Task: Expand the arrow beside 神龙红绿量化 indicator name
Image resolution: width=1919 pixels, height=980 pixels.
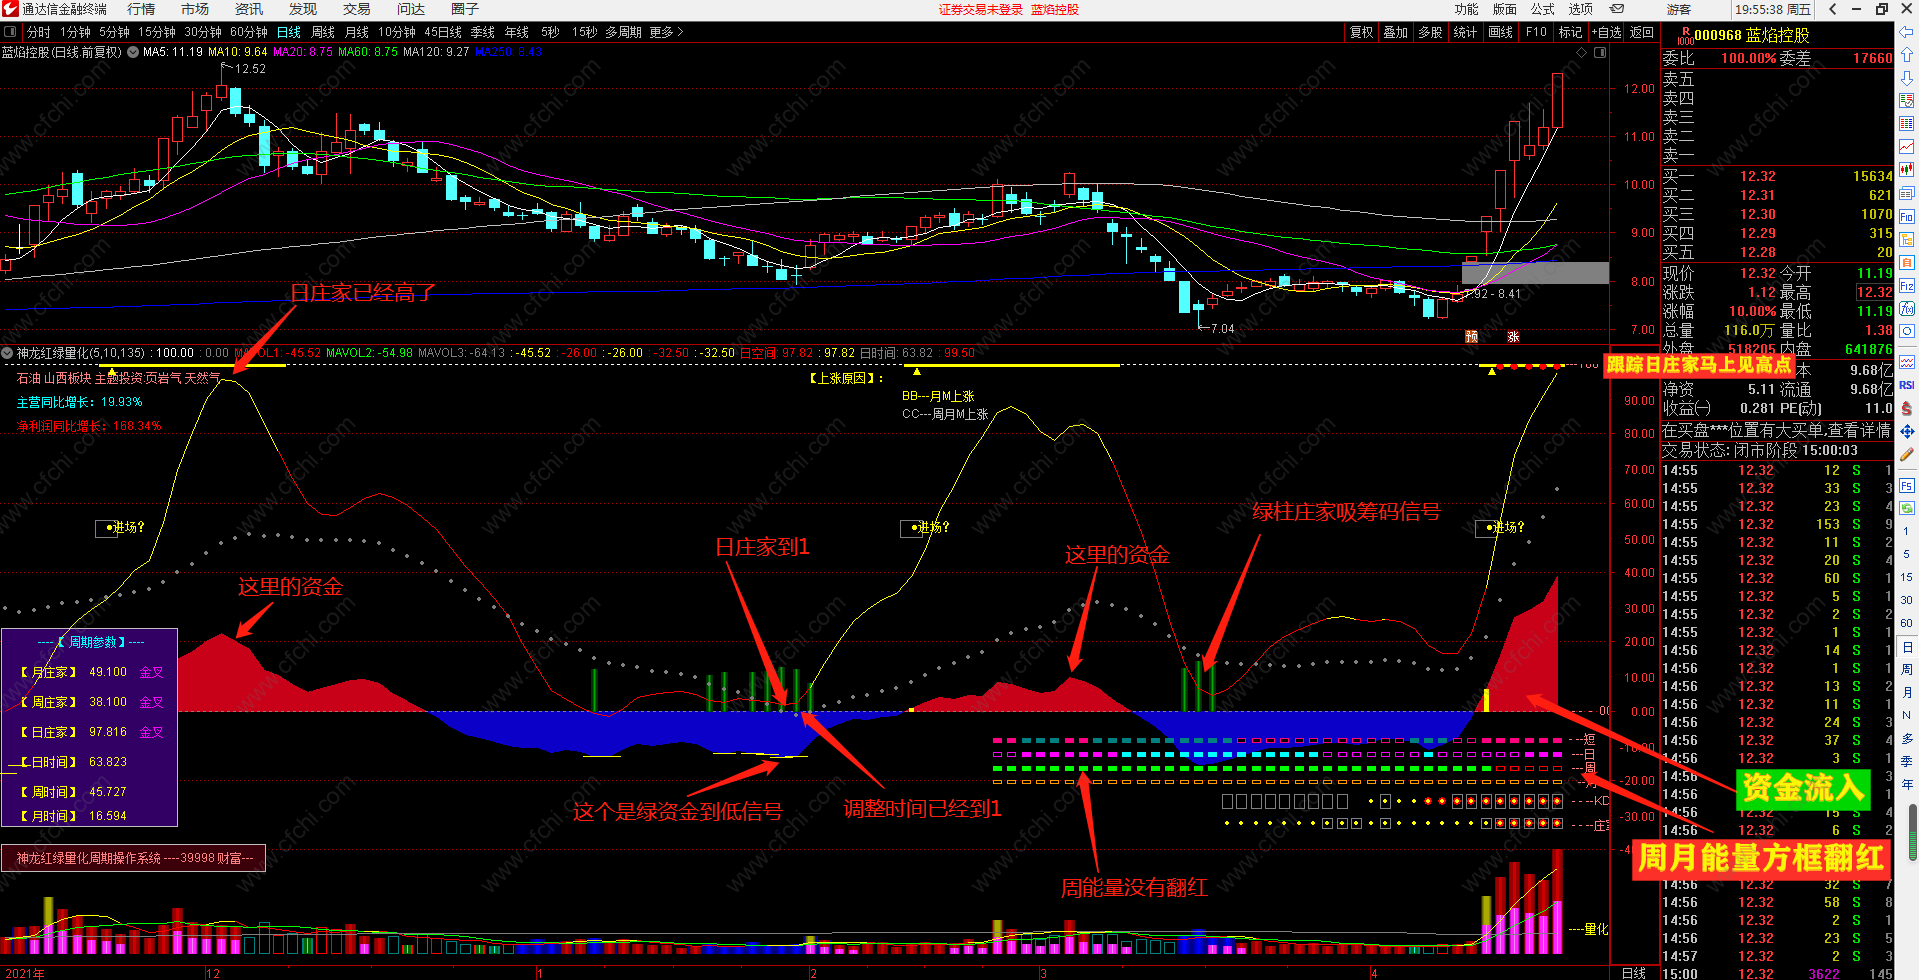Action: point(7,353)
